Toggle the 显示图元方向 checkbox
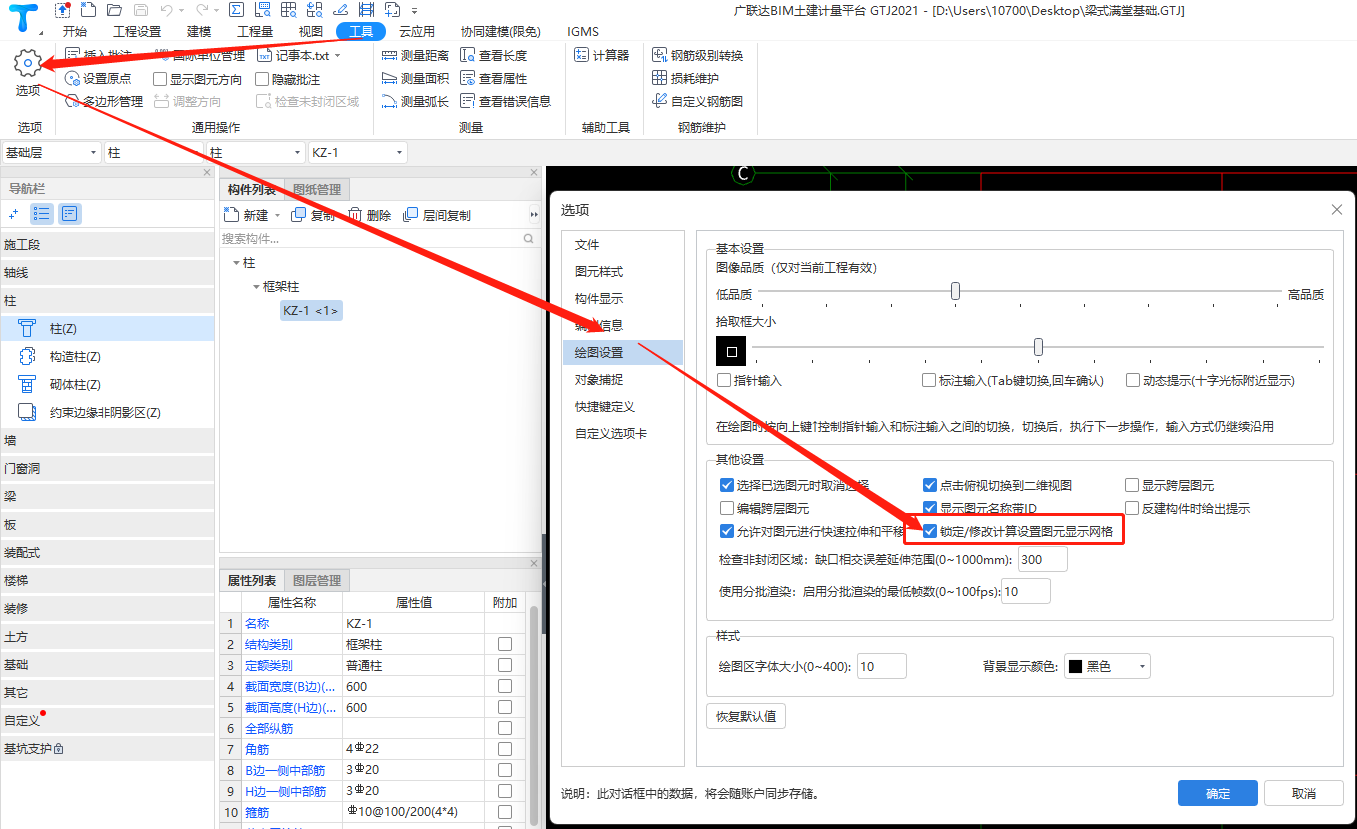The width and height of the screenshot is (1357, 829). point(160,79)
